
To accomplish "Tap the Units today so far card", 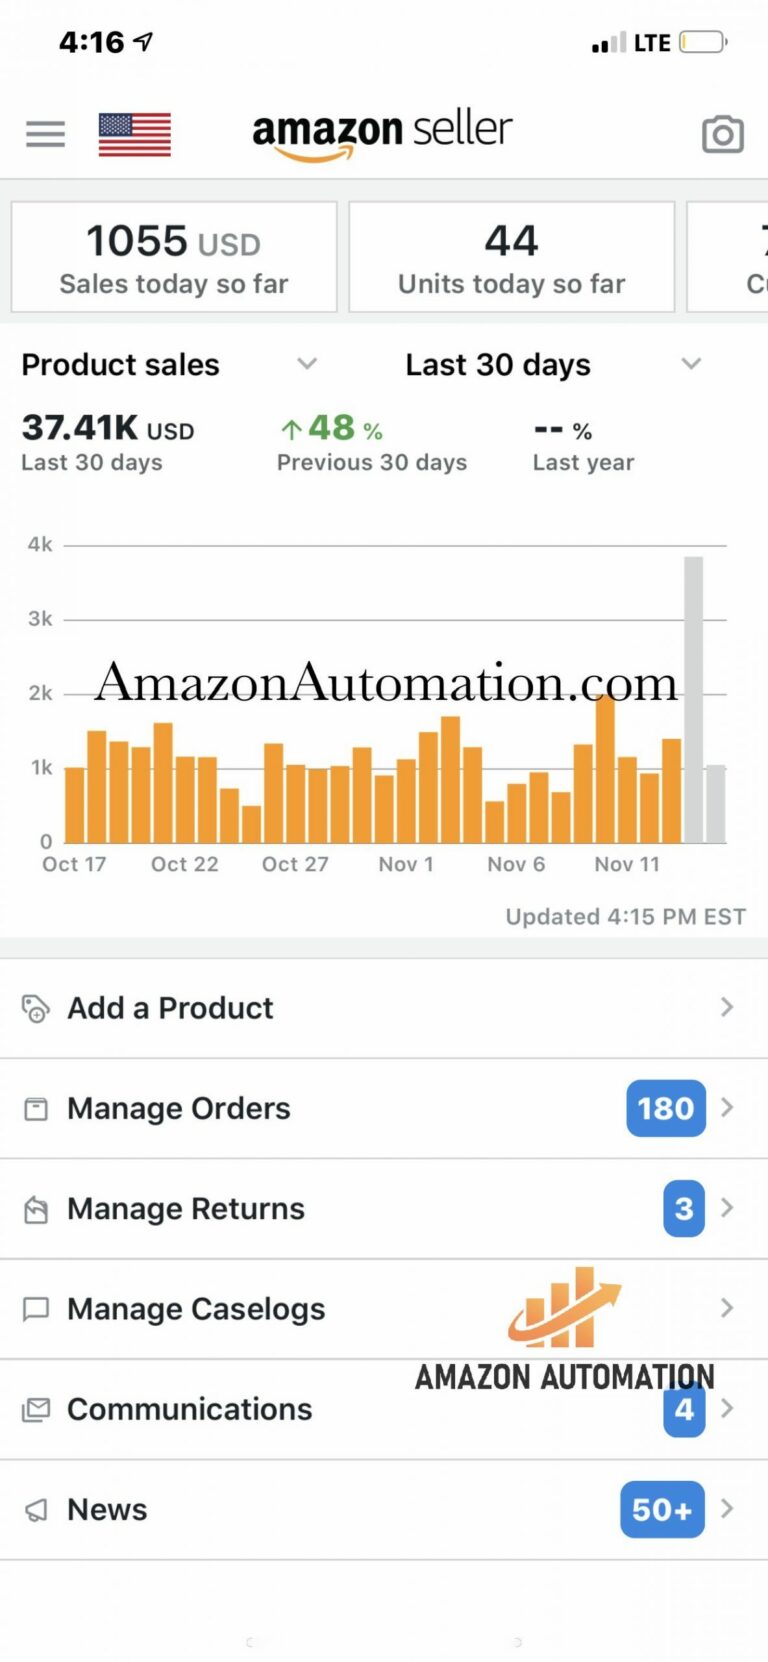I will pos(511,257).
